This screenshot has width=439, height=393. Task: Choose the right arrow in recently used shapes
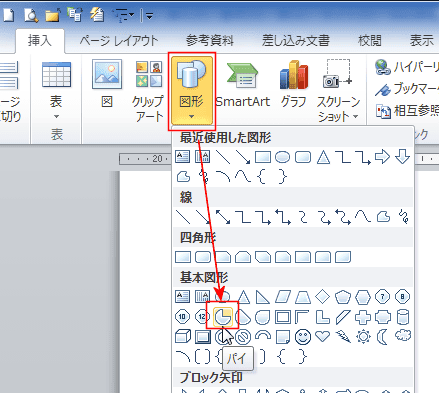pyautogui.click(x=382, y=156)
